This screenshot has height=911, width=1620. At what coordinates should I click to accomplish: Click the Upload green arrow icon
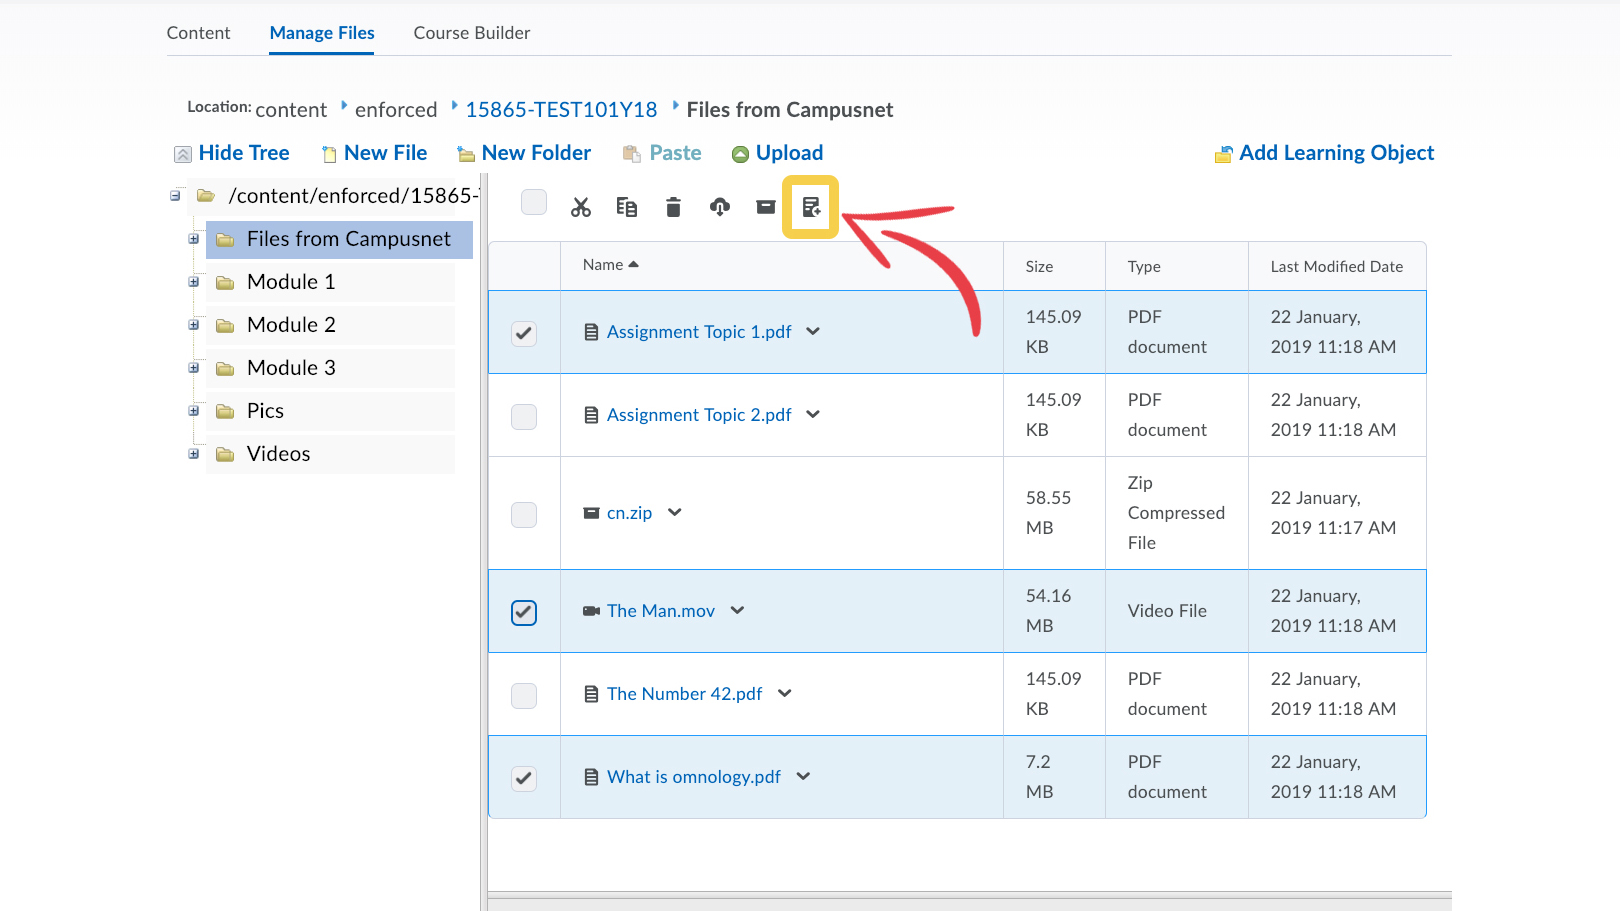click(740, 154)
